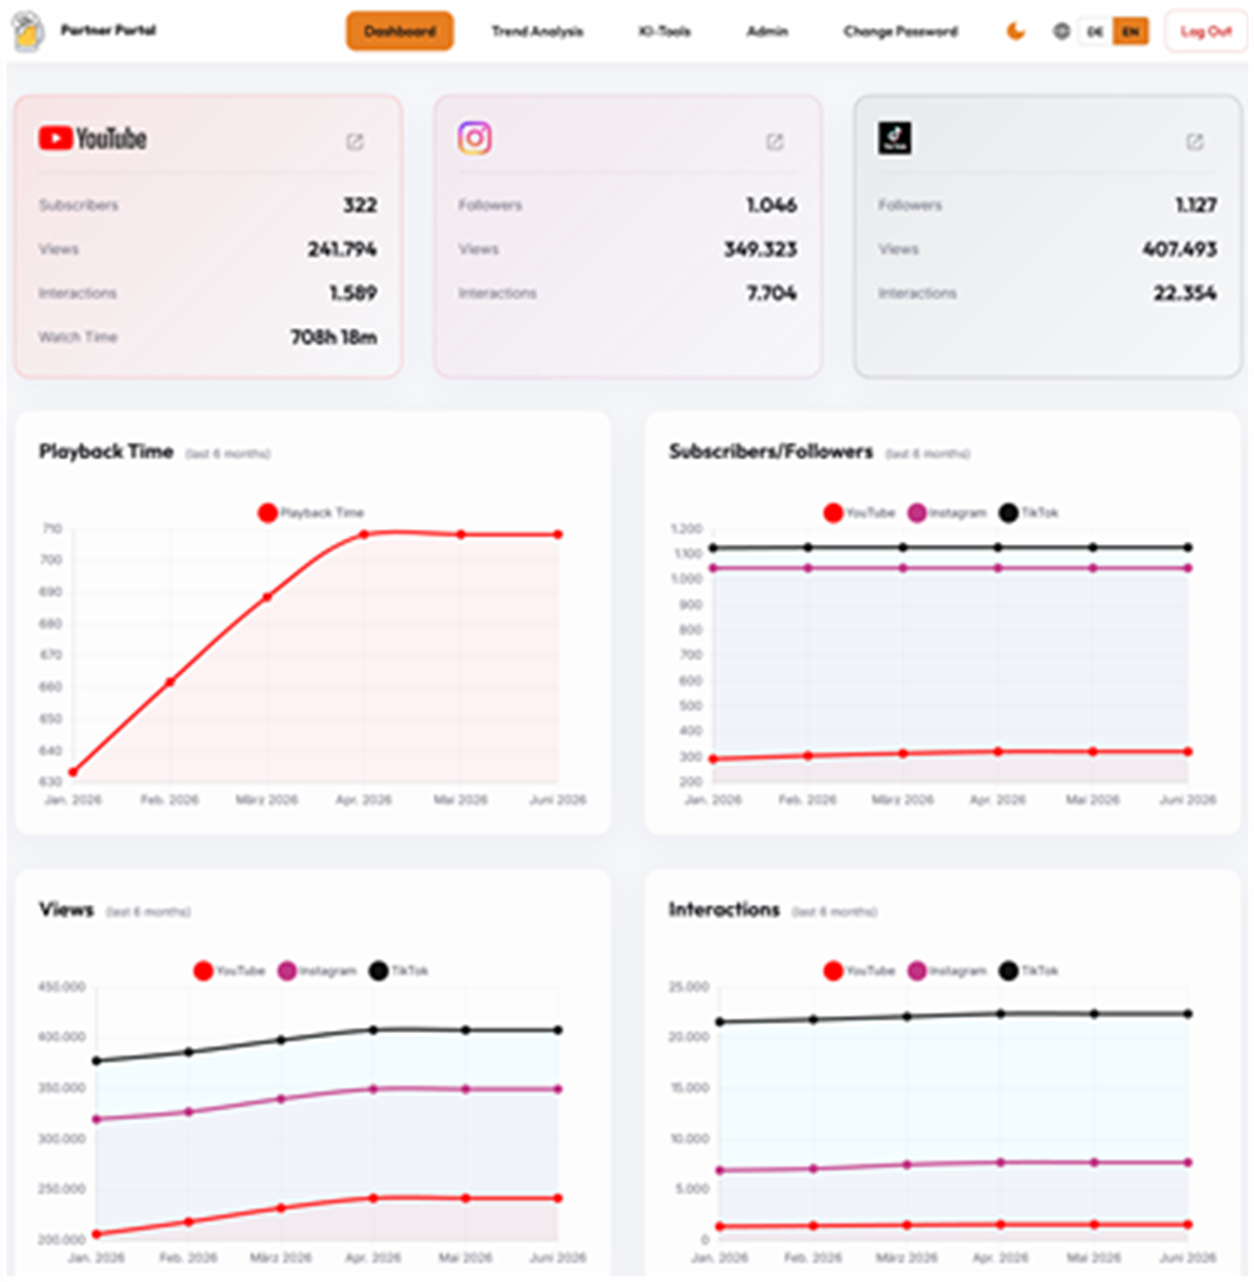
Task: Toggle dark mode with the moon icon
Action: [x=1015, y=31]
